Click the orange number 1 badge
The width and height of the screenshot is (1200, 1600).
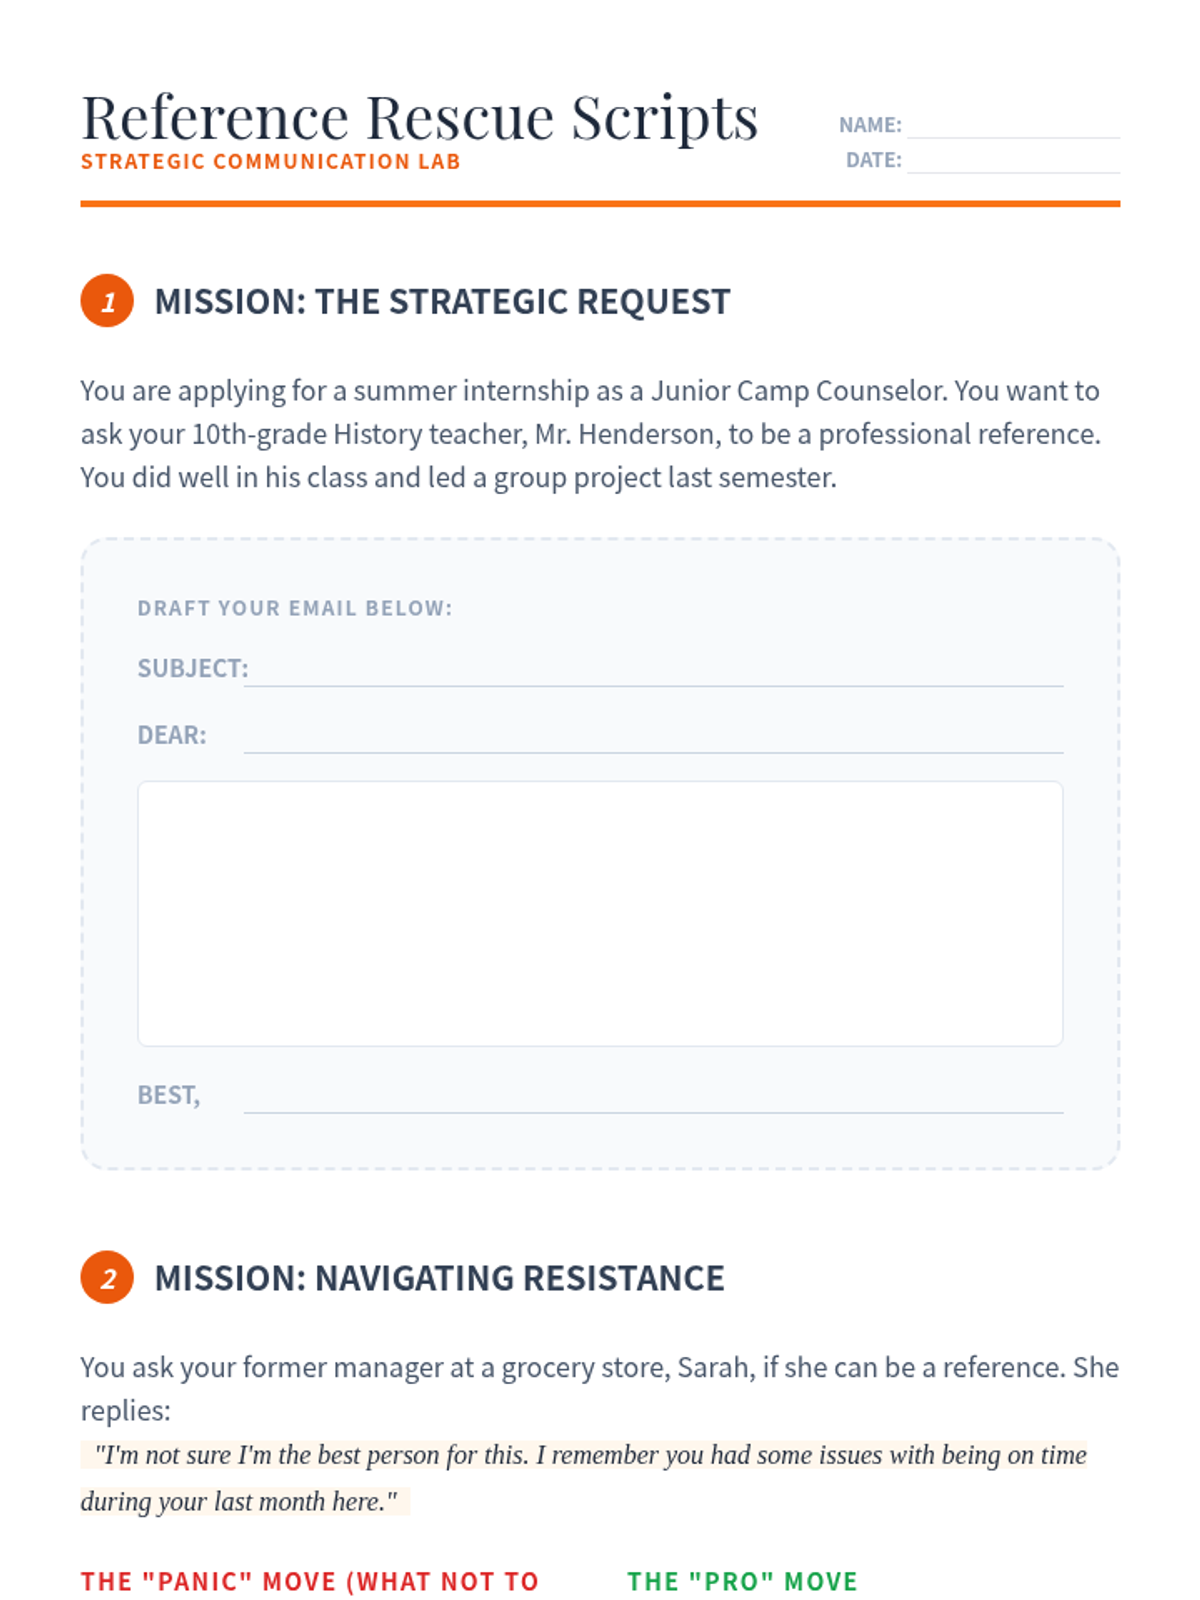[x=107, y=301]
